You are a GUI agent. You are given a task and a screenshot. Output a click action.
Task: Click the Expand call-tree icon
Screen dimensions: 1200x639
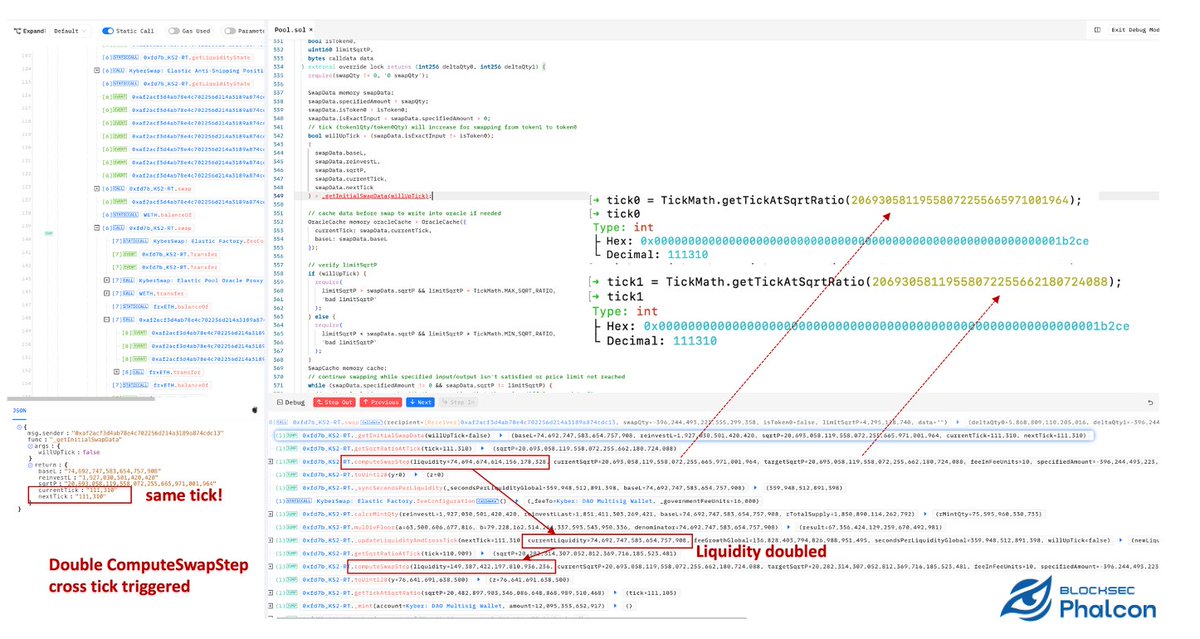tap(18, 31)
